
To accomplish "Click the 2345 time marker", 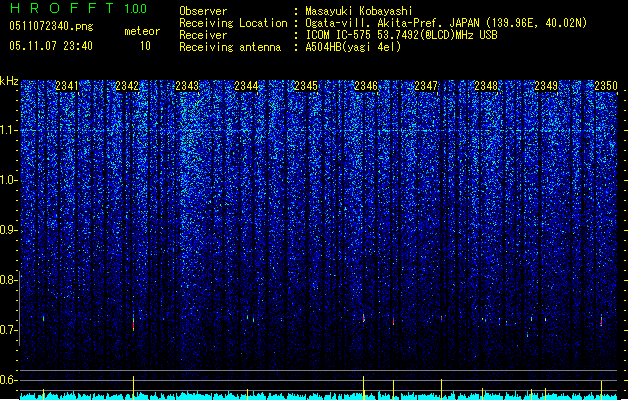I will pyautogui.click(x=306, y=86).
